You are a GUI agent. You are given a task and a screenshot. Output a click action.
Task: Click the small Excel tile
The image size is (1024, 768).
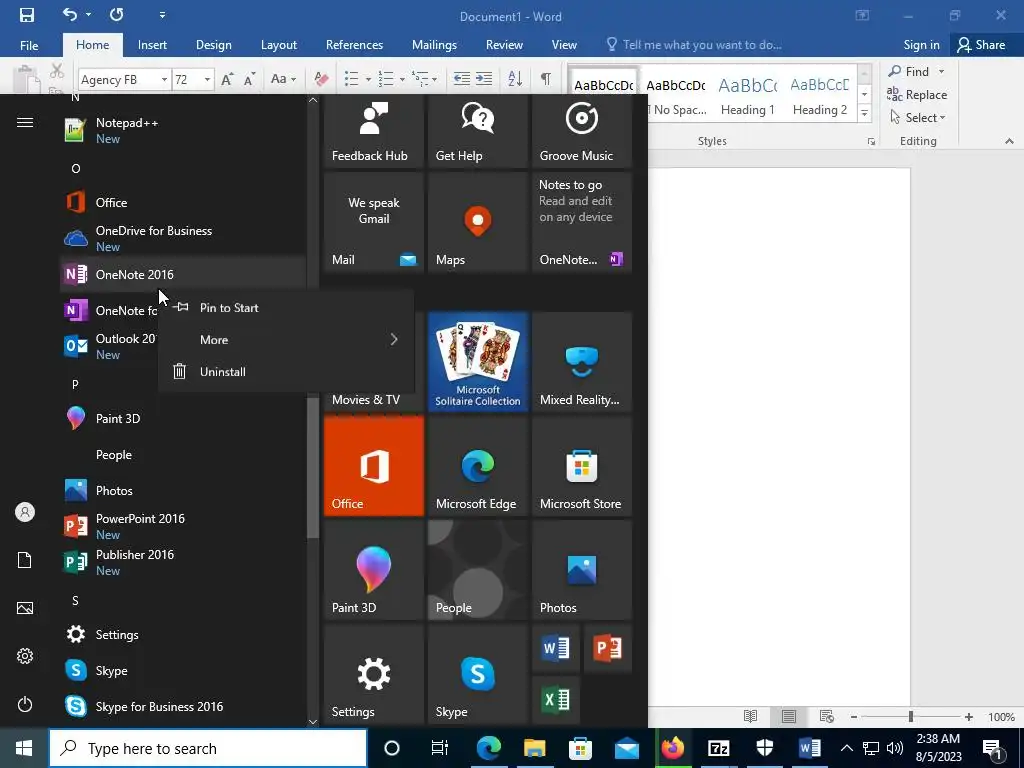click(556, 700)
